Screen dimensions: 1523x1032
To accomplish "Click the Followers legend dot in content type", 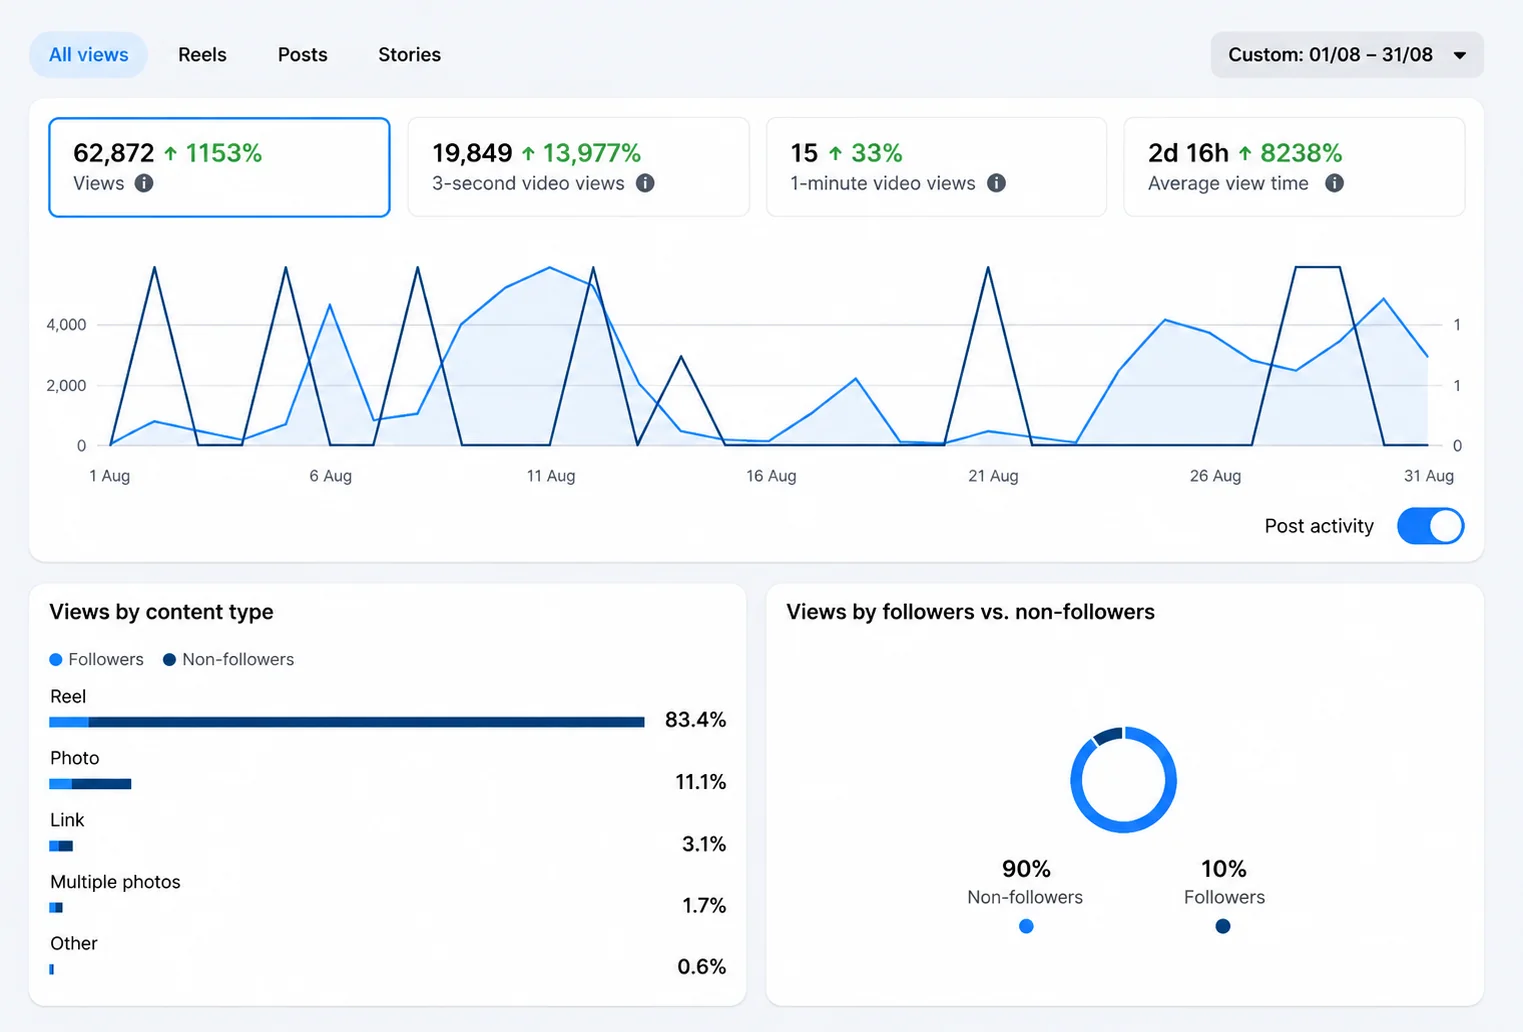I will click(56, 660).
